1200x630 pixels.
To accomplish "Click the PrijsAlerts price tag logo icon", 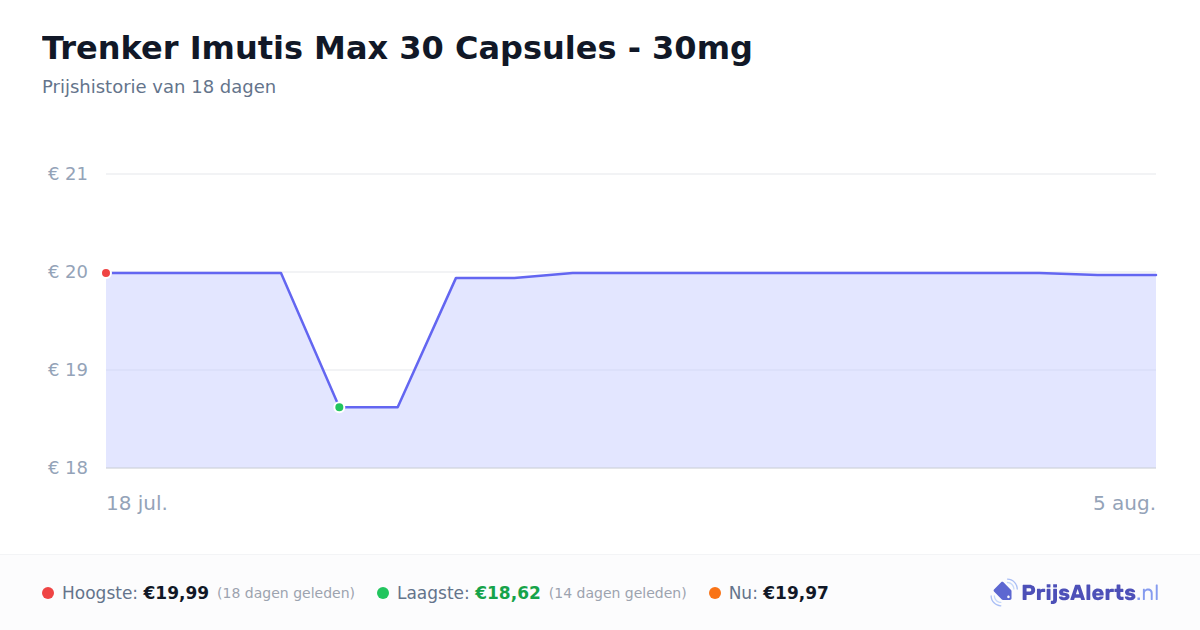I will (1003, 593).
